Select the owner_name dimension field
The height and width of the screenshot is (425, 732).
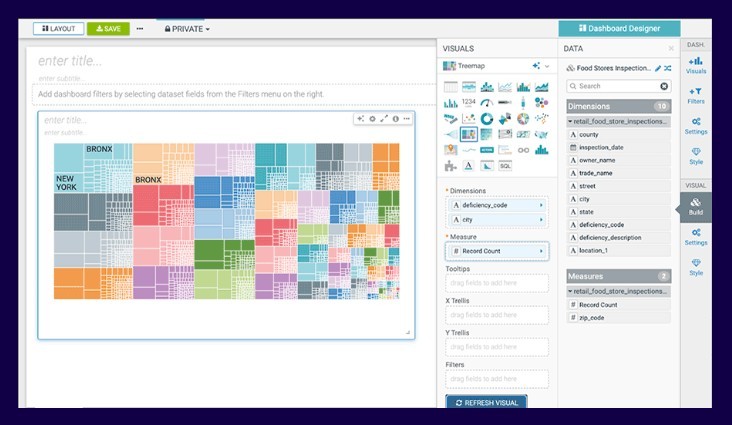(x=619, y=160)
